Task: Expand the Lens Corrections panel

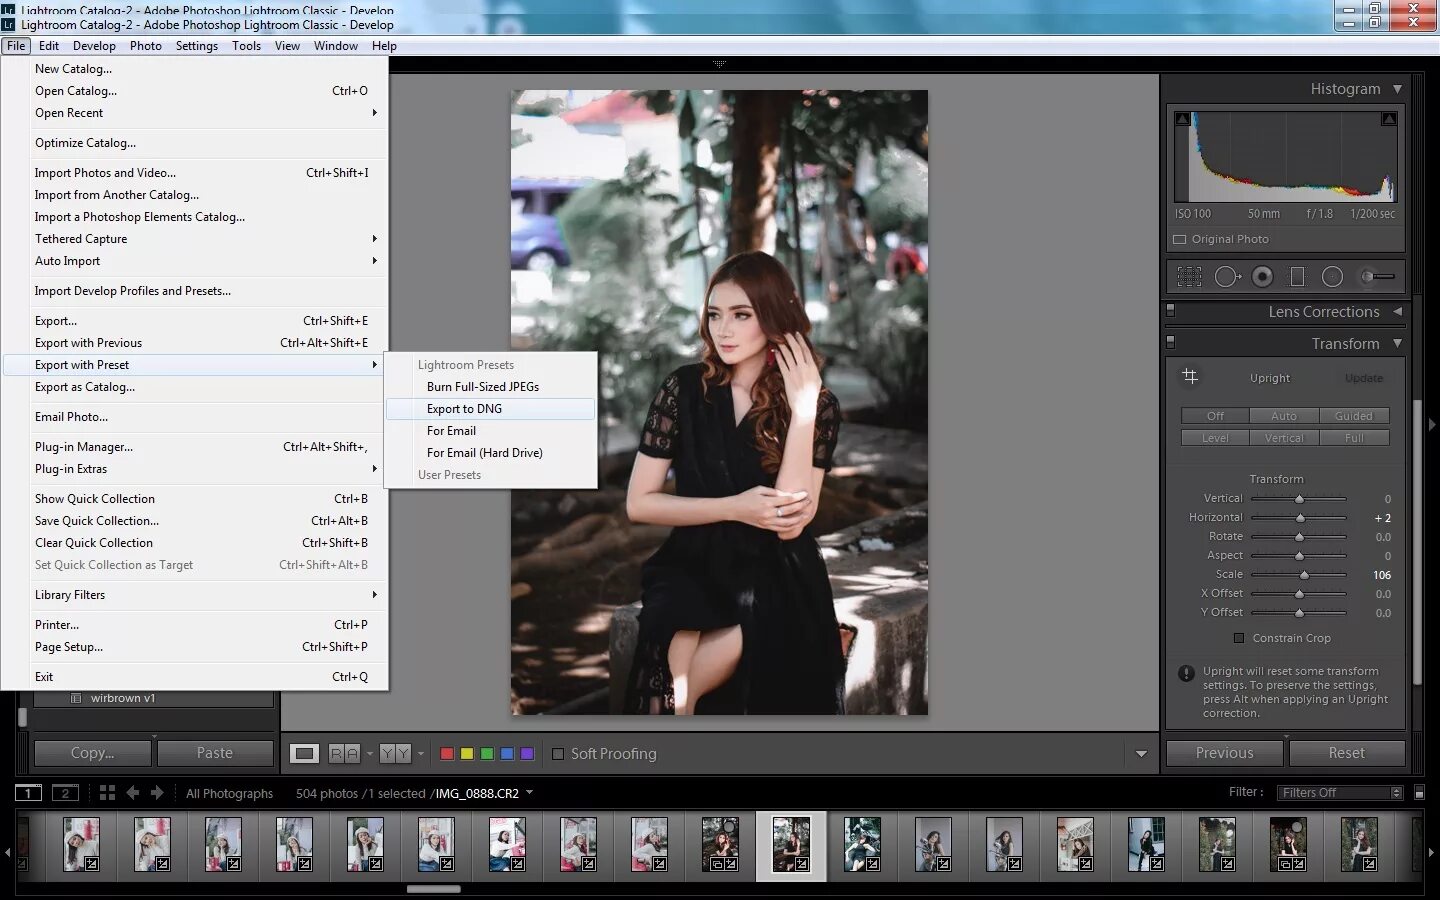Action: tap(1397, 311)
